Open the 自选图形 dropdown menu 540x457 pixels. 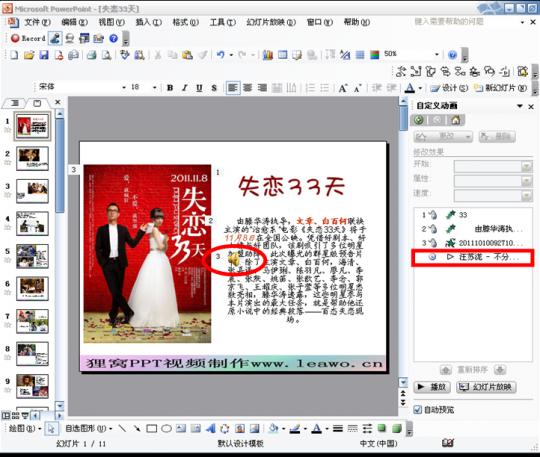point(89,429)
